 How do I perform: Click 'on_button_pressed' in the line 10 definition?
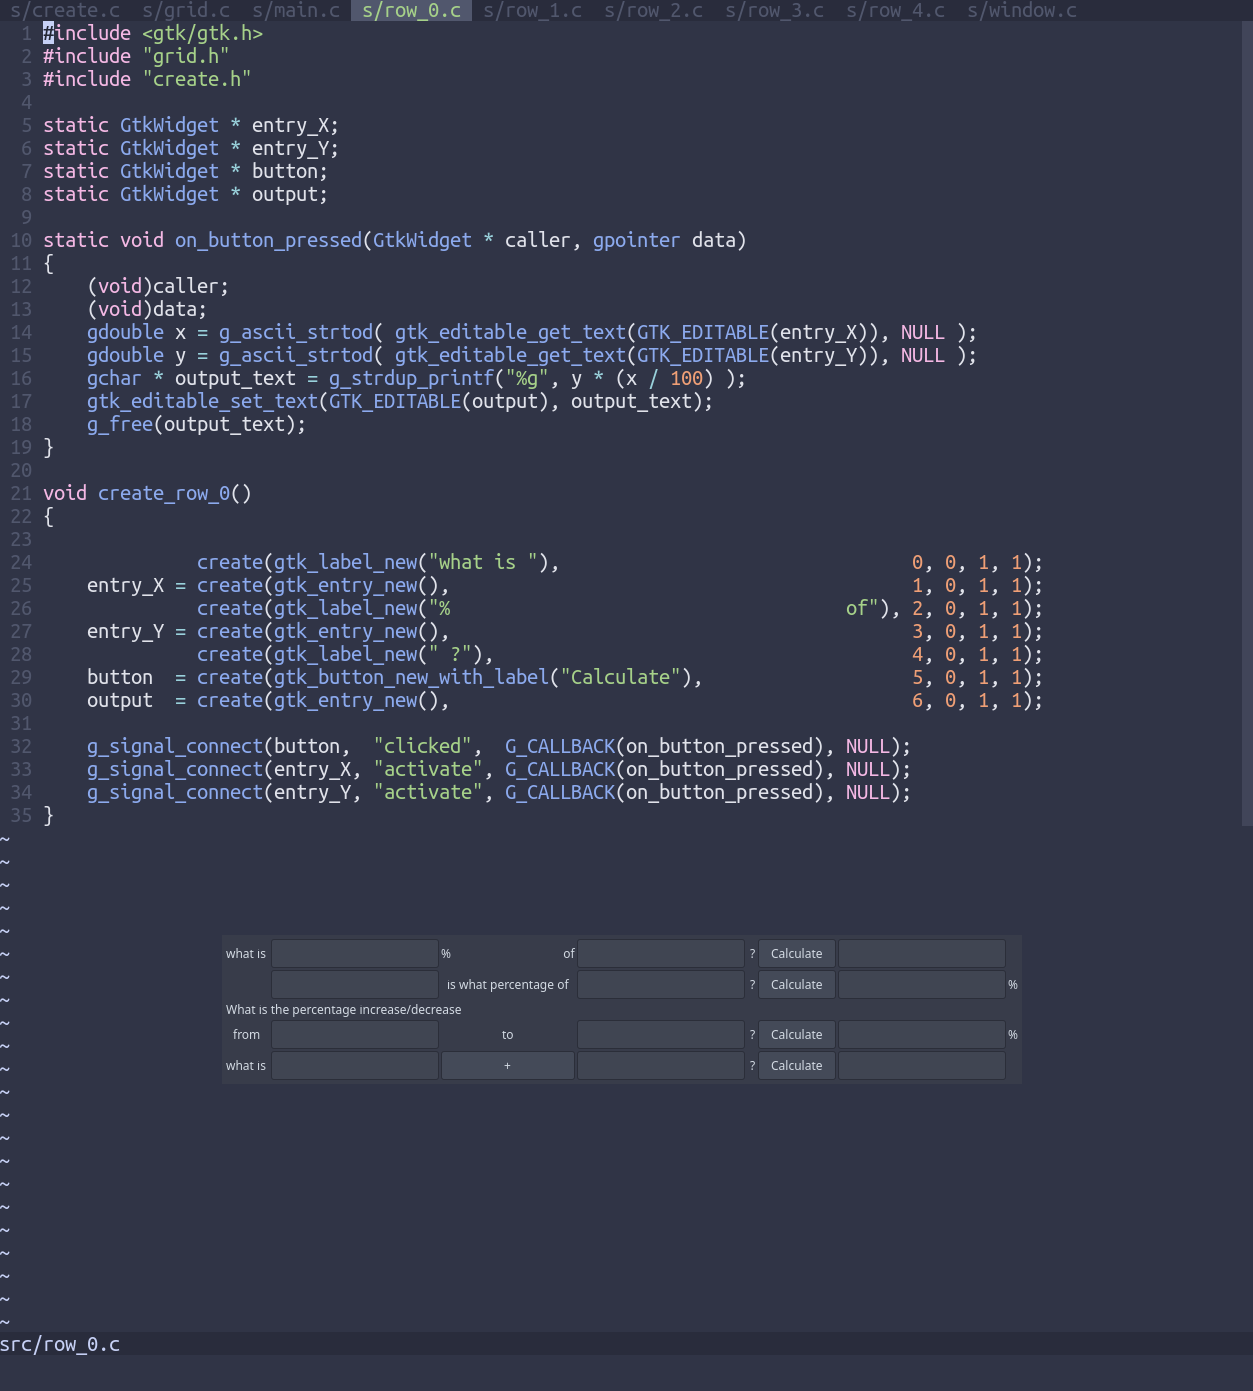point(268,240)
